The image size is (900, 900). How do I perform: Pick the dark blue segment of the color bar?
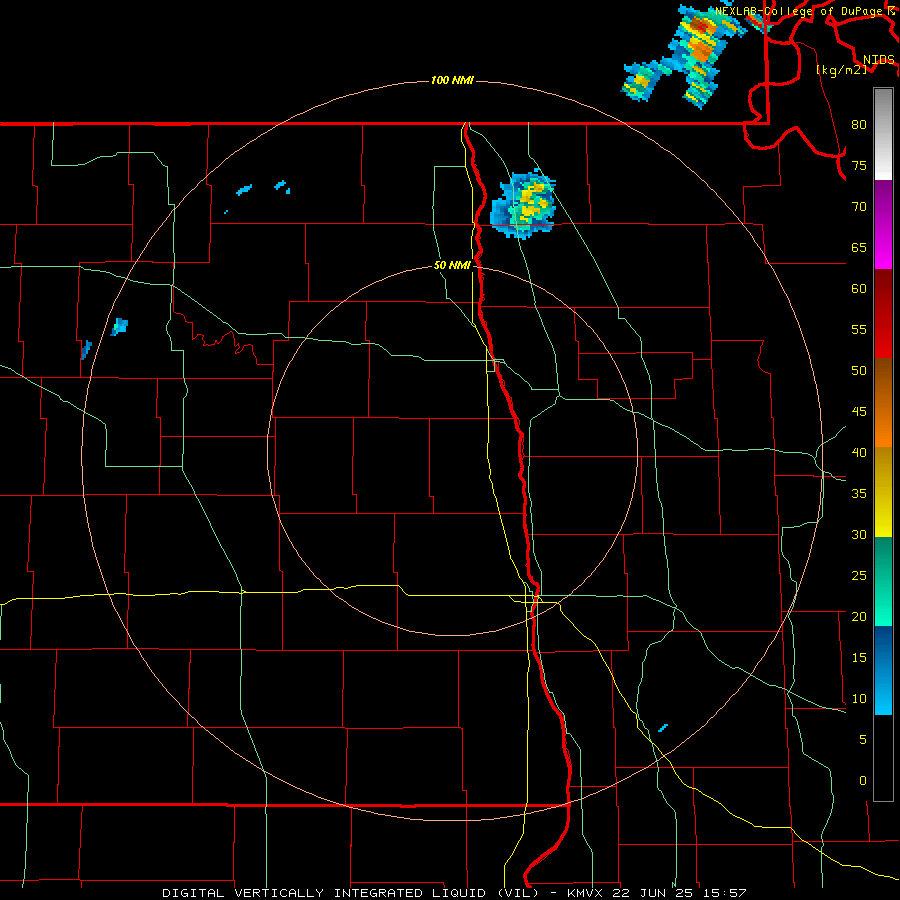[x=883, y=647]
